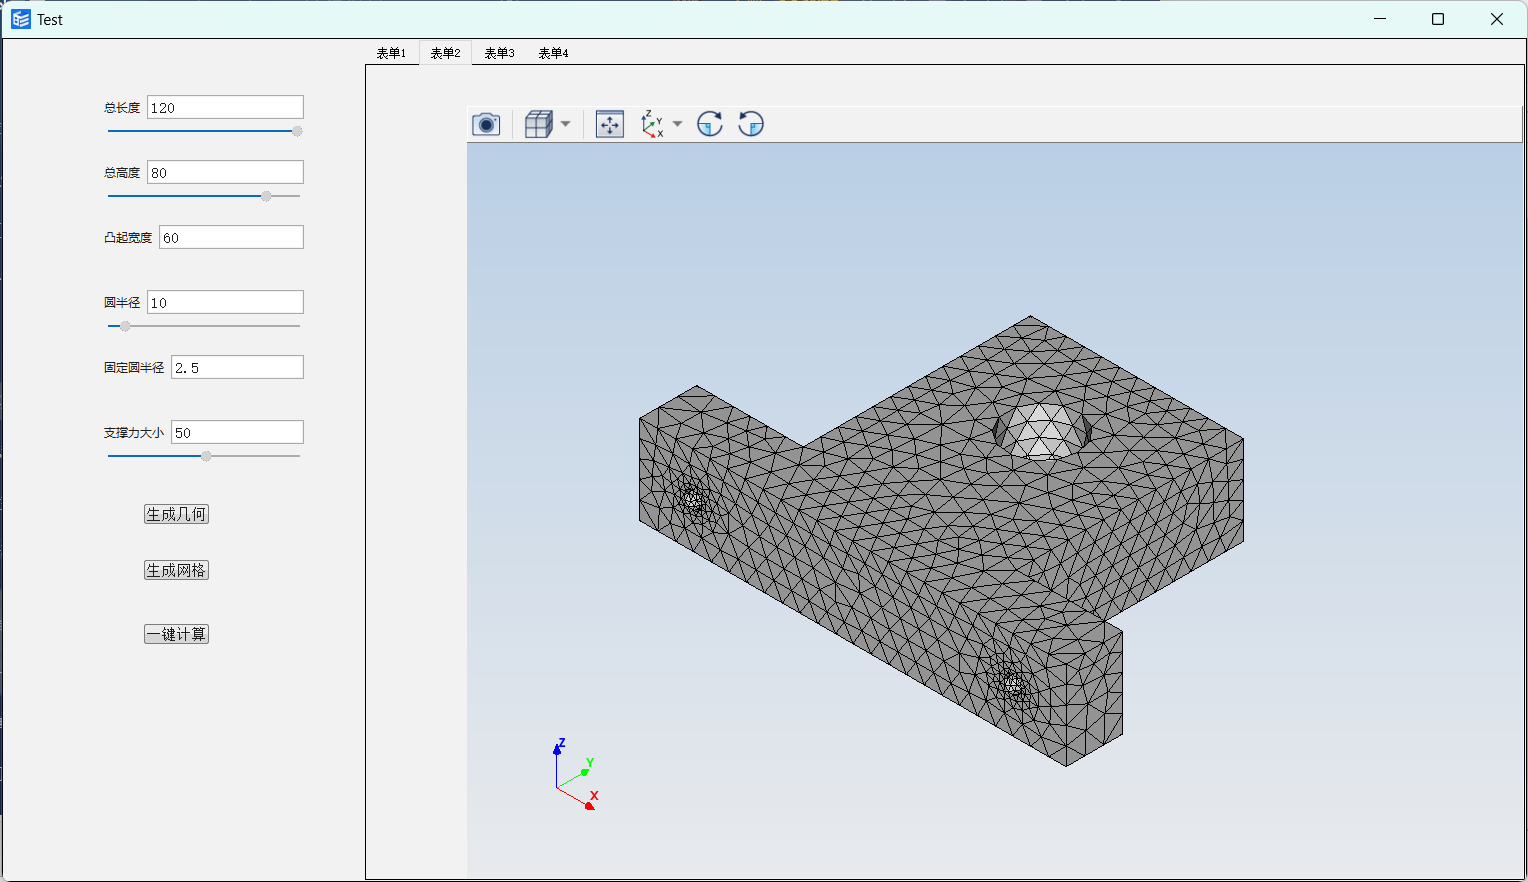Click the 总长度 input field with 120
This screenshot has height=882, width=1528.
coord(225,107)
